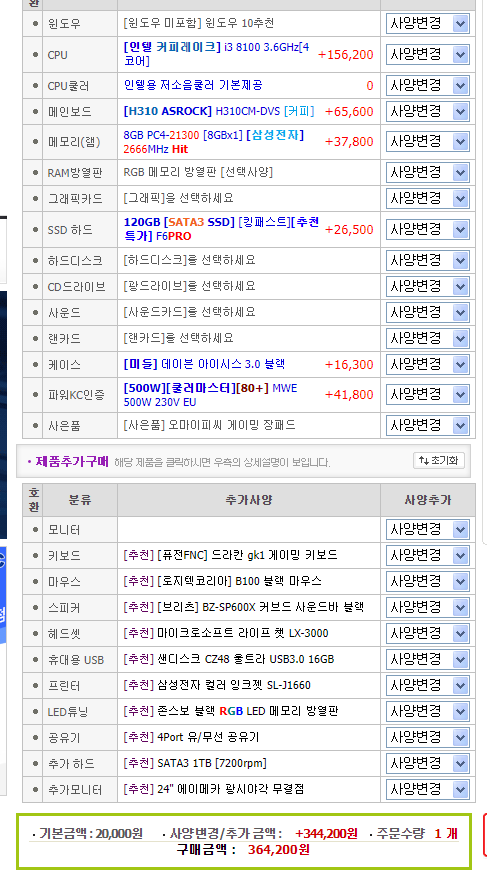Click the dropdown arrow on 추가모니터 row
487x881 pixels.
(x=461, y=789)
